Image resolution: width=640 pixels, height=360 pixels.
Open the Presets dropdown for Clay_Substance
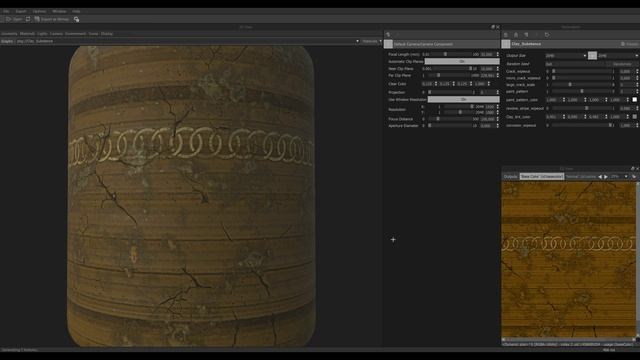[630, 44]
